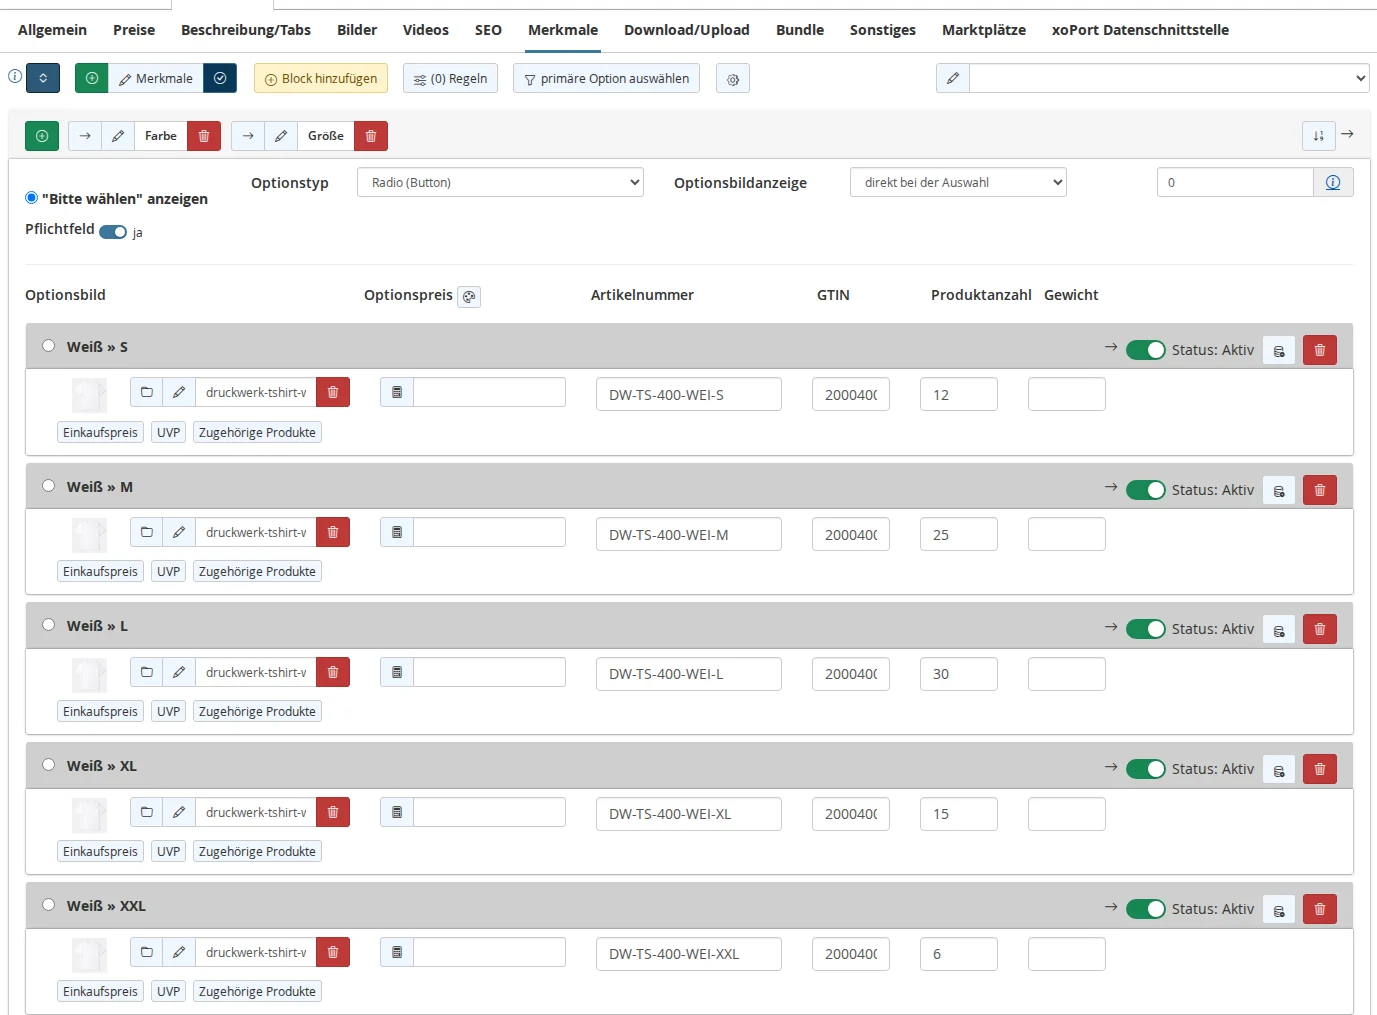This screenshot has height=1015, width=1377.
Task: Edit the Größe attribute with pencil icon
Action: tap(281, 136)
